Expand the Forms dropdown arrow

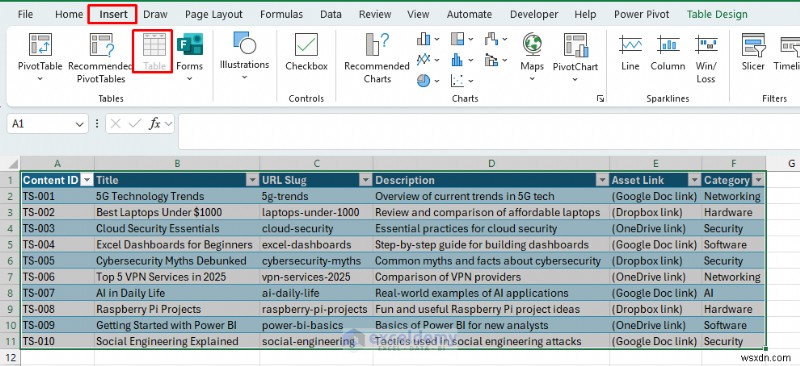[x=189, y=79]
